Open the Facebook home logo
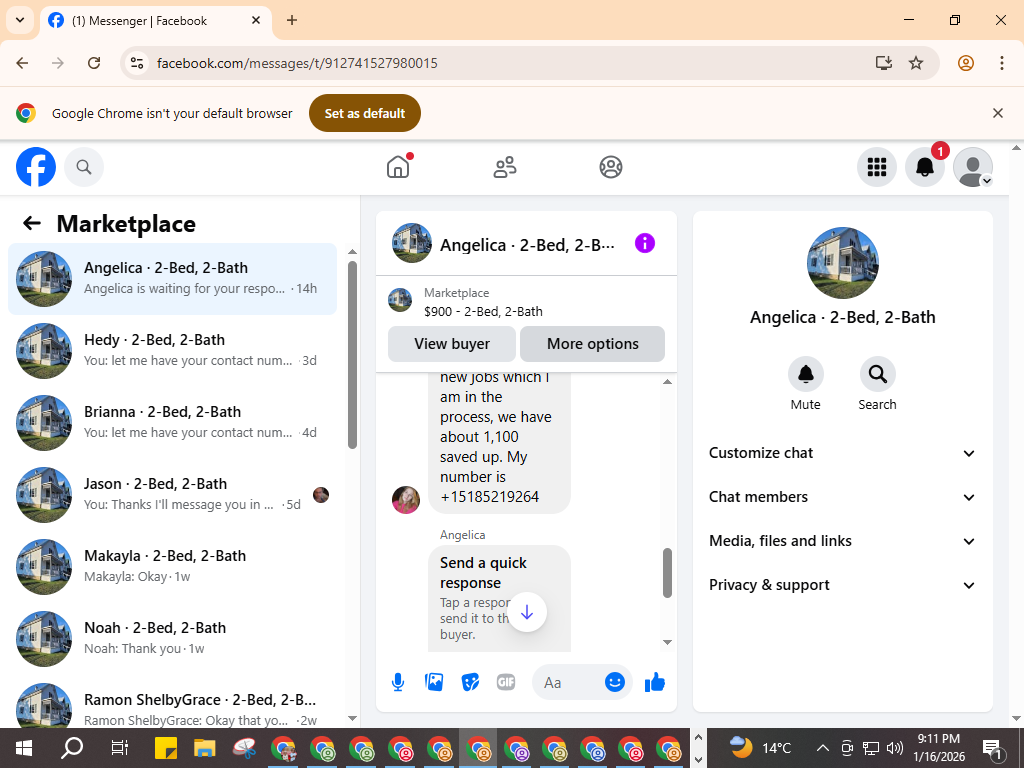 click(x=36, y=167)
